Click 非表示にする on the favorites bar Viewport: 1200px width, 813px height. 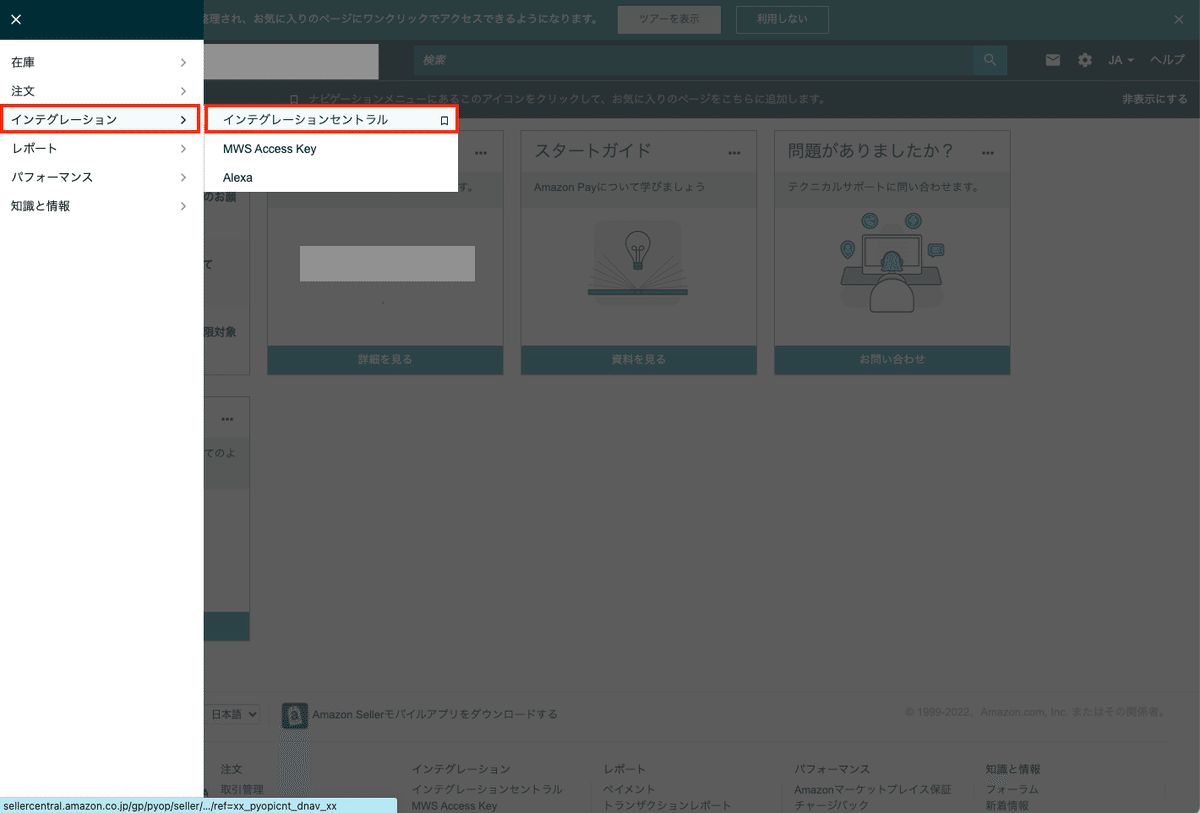tap(1155, 99)
